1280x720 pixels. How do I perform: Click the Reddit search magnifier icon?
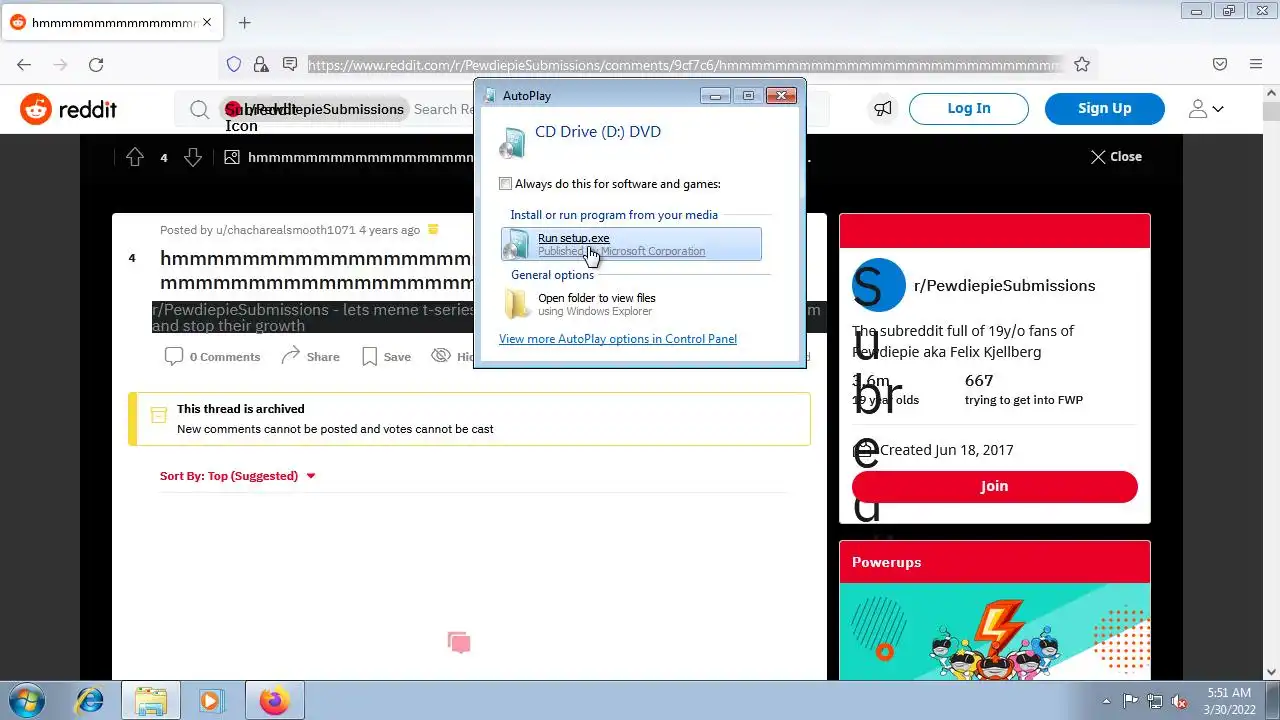[200, 109]
